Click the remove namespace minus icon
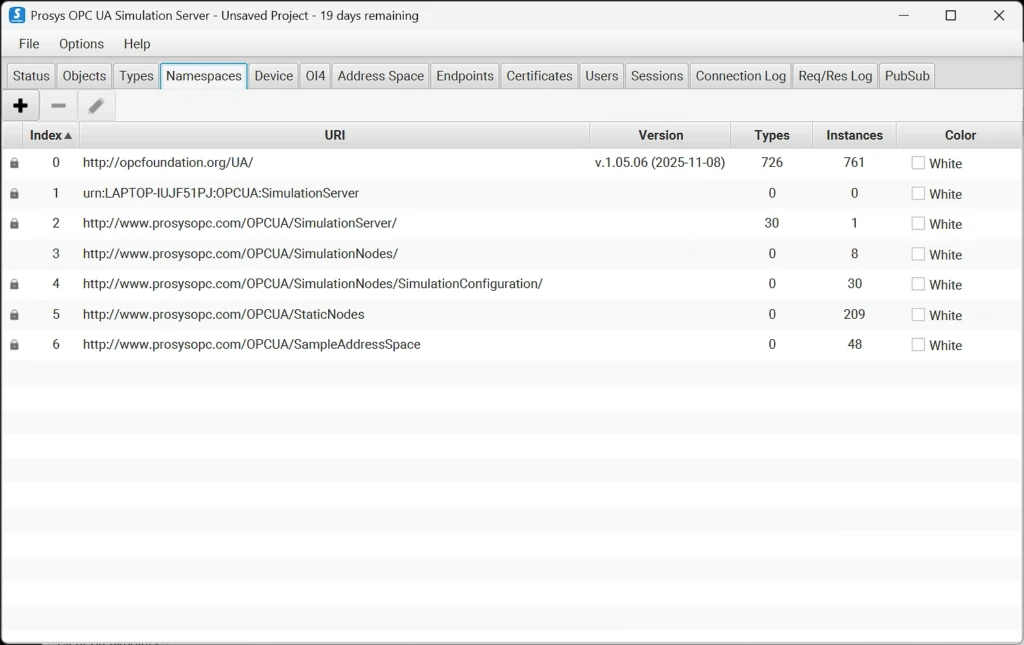 [58, 106]
